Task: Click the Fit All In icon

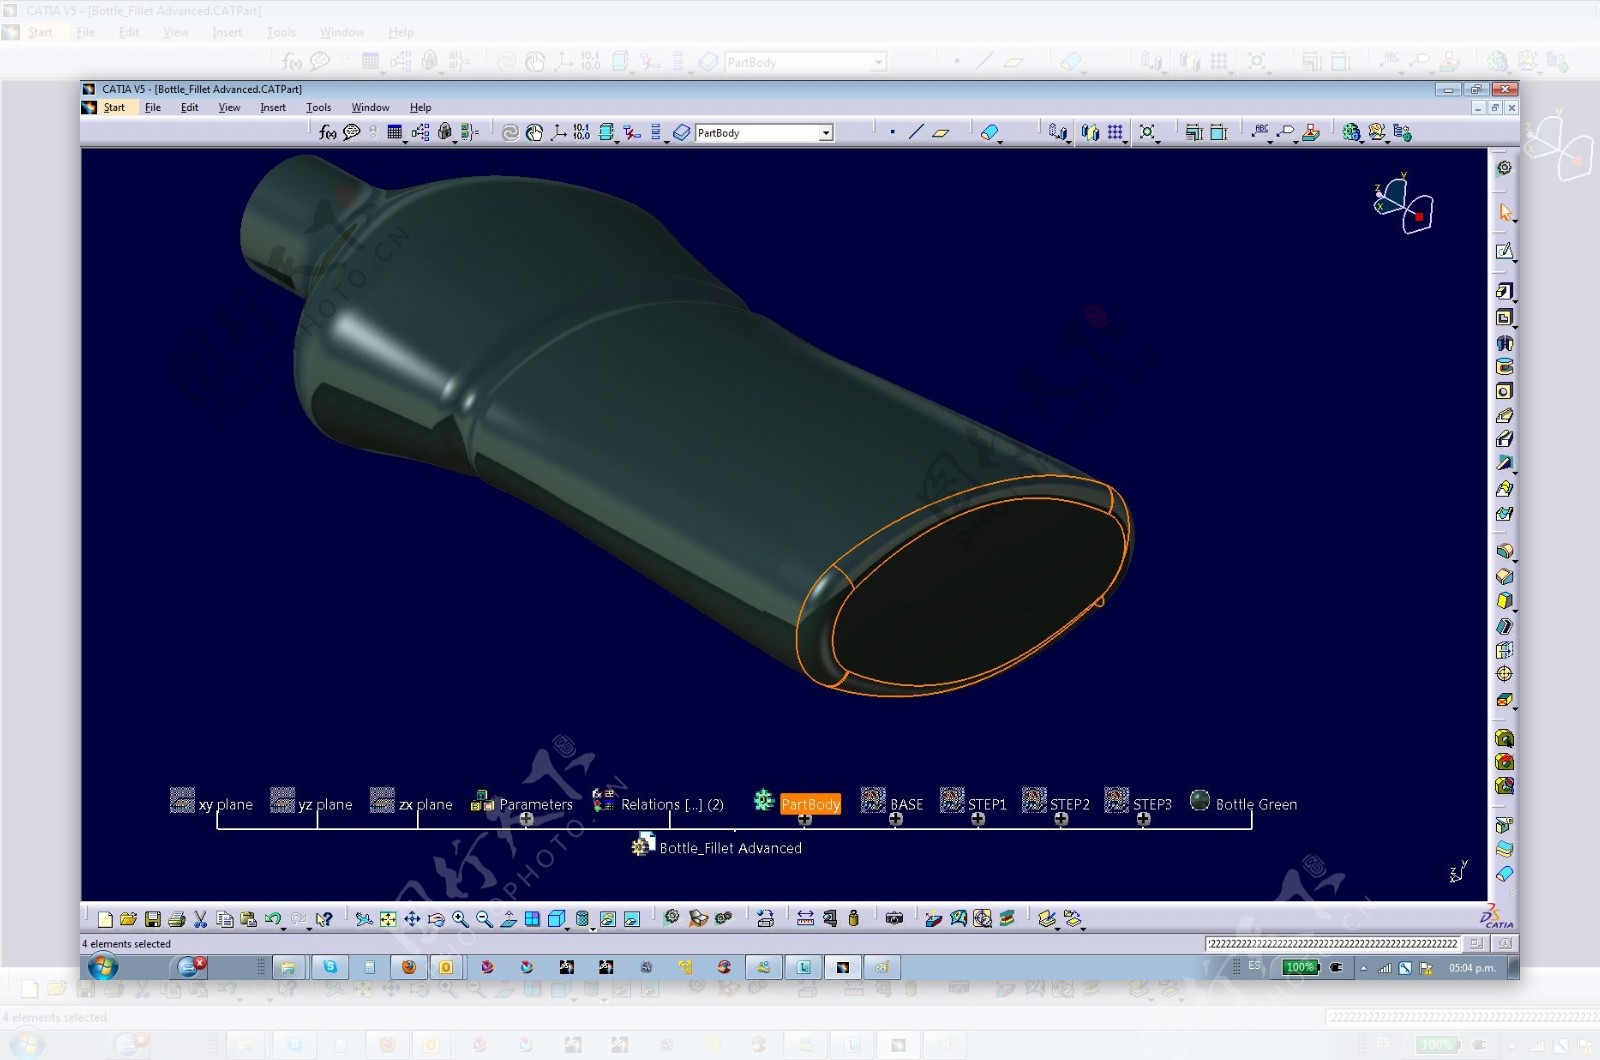Action: click(388, 918)
